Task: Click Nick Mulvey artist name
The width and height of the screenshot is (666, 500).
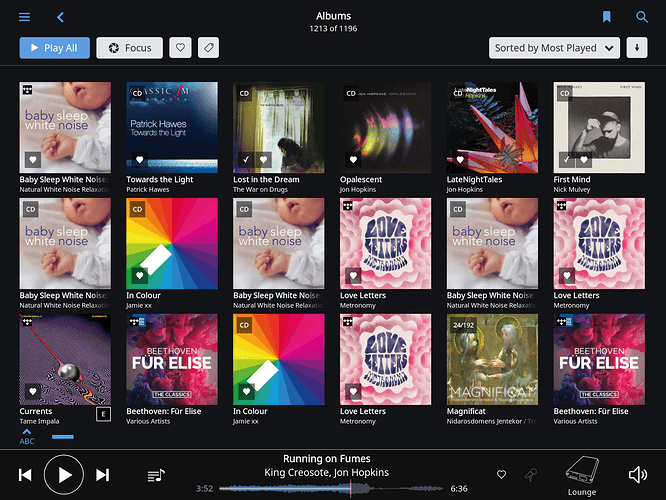Action: tap(572, 189)
